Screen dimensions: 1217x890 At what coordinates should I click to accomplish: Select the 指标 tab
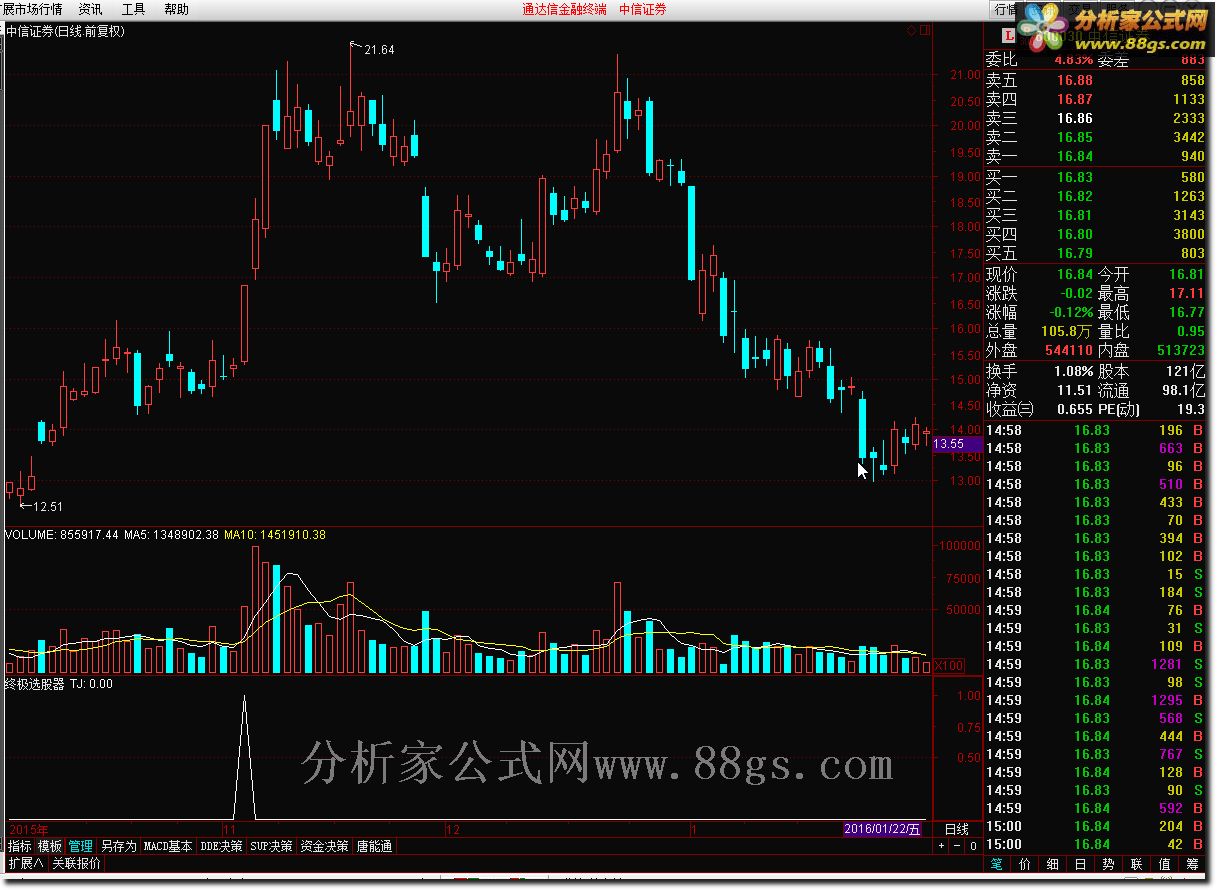[19, 846]
